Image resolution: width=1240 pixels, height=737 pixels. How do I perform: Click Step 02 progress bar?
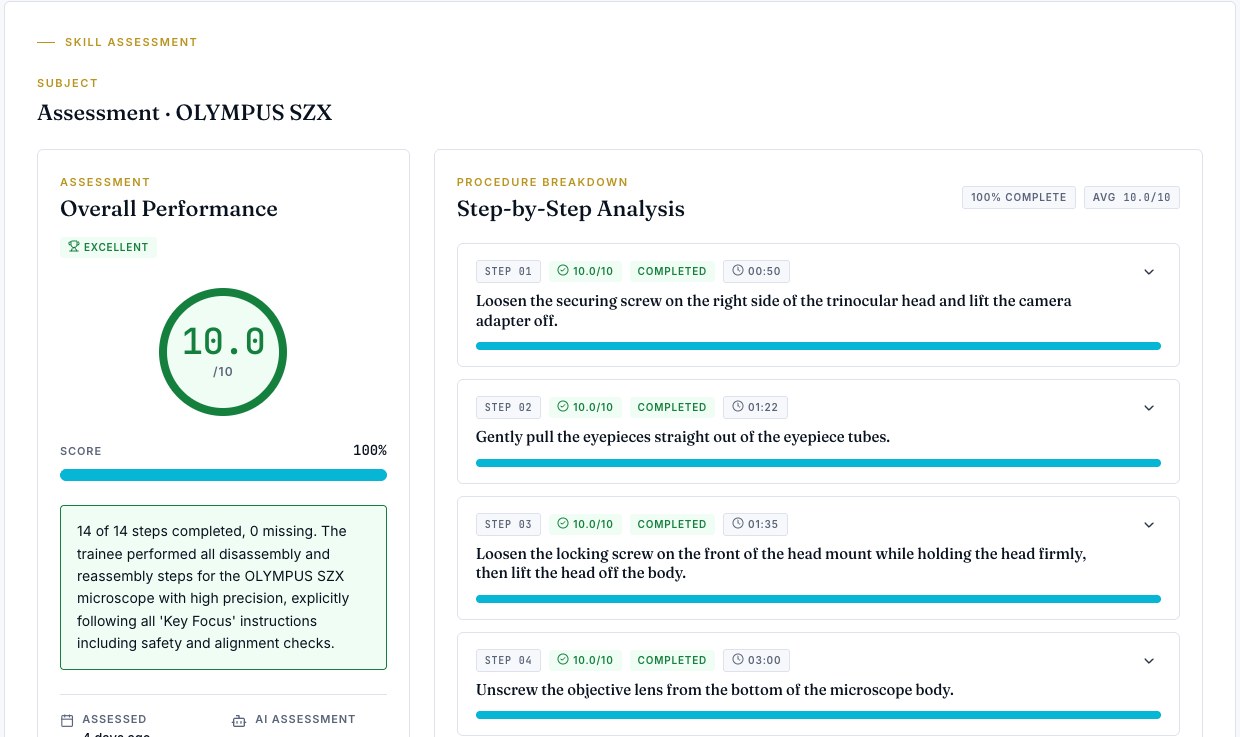[818, 463]
